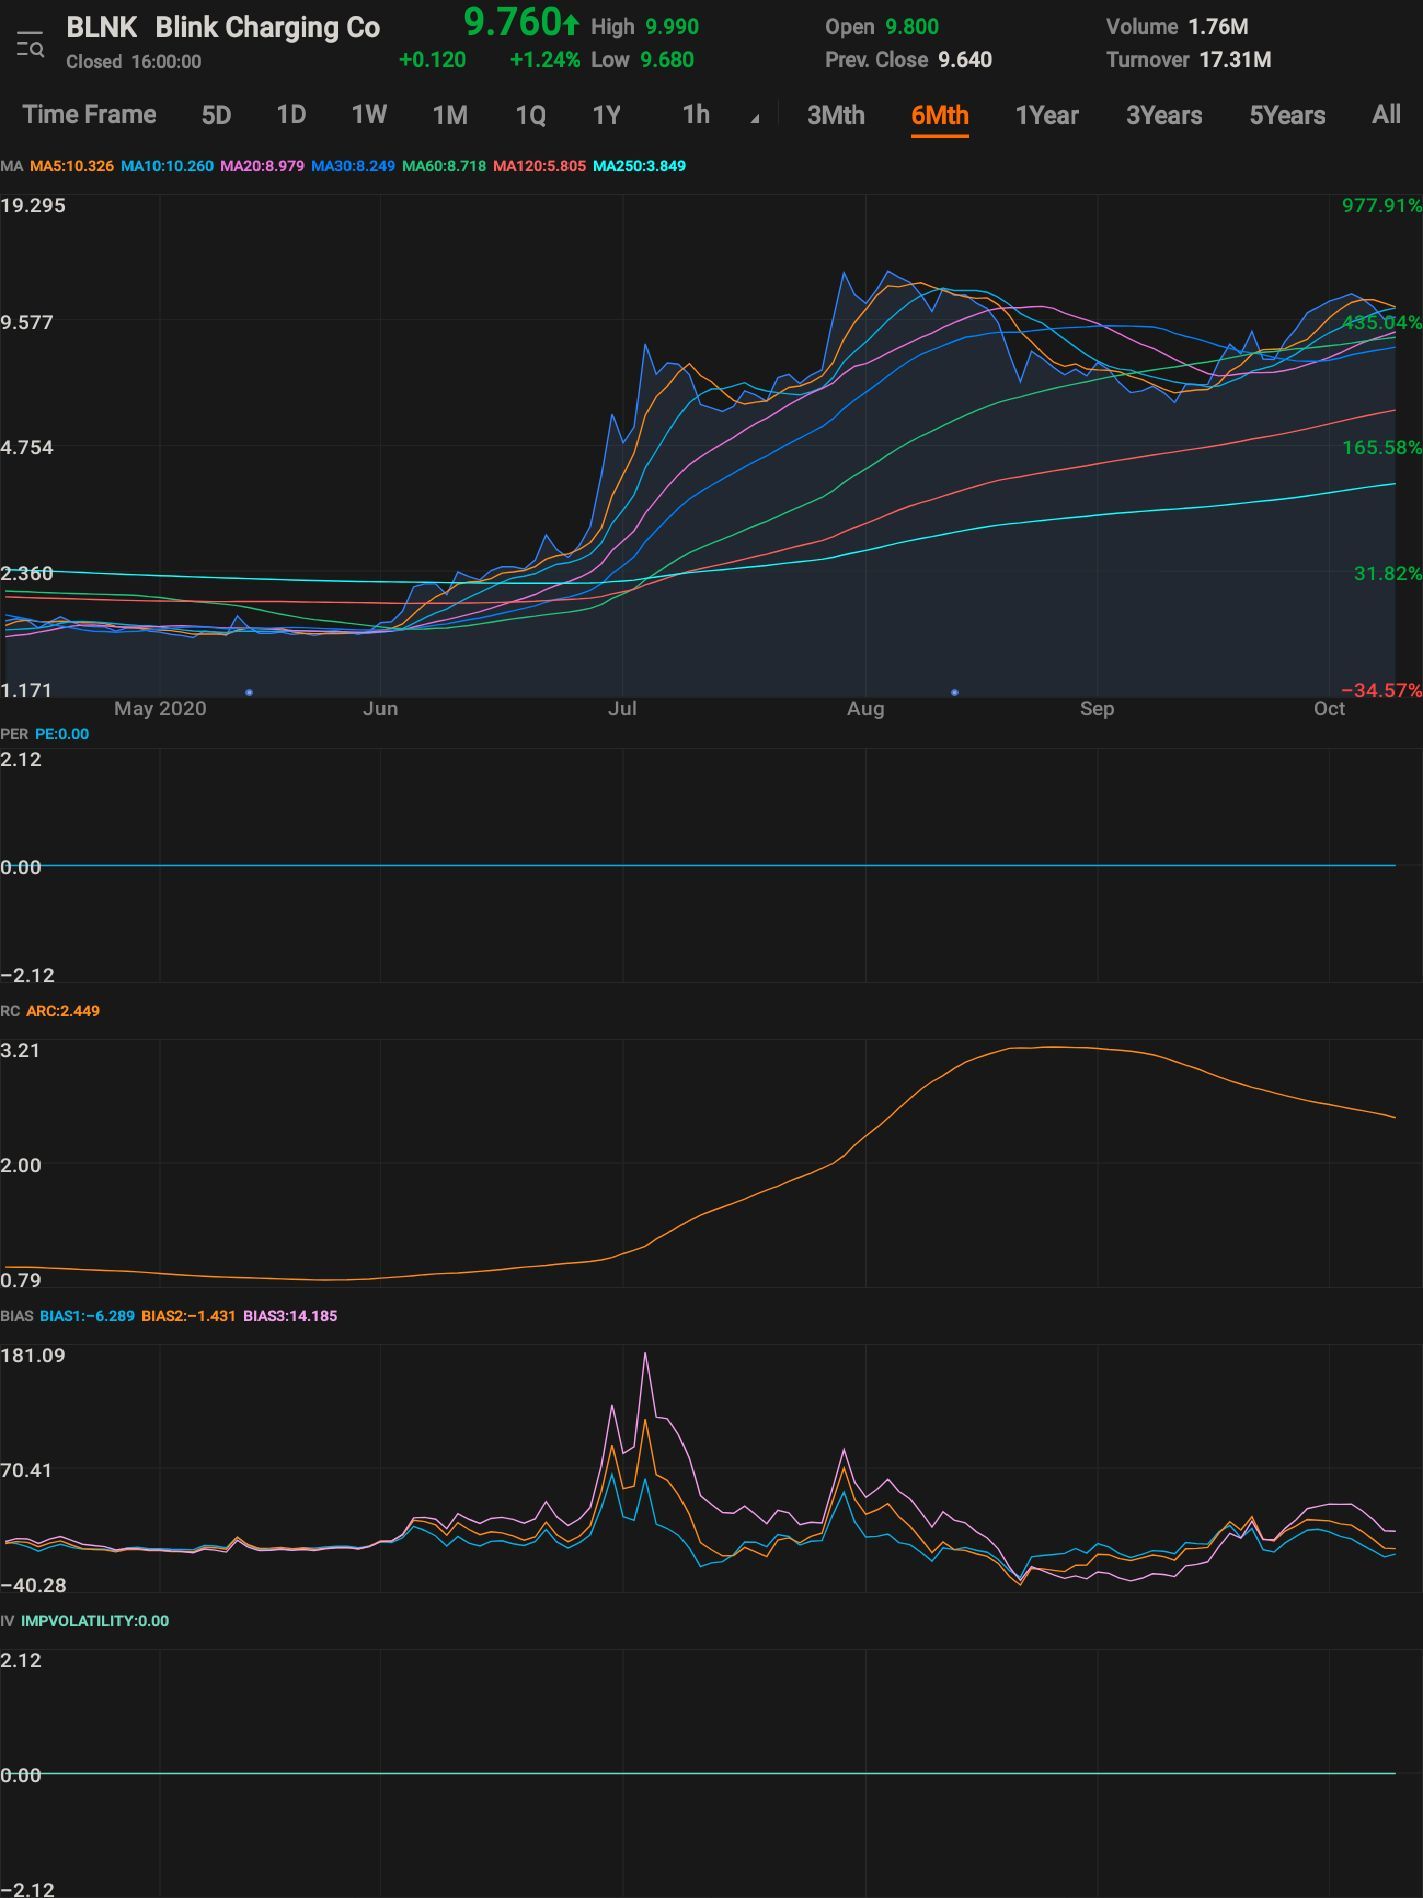This screenshot has width=1423, height=1898.
Task: Select the 1D time frame
Action: coord(291,115)
